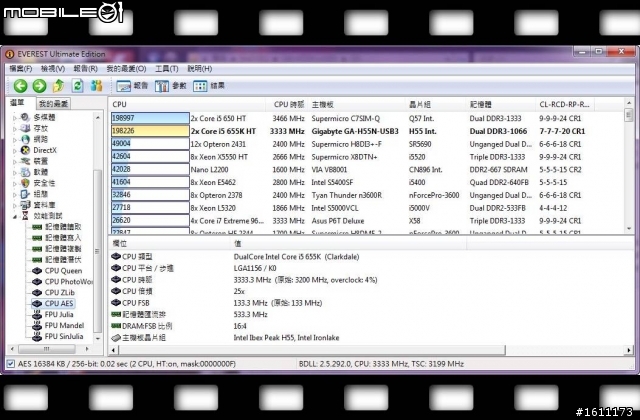Collapse the benchmark tree node
The width and height of the screenshot is (640, 420).
15,216
